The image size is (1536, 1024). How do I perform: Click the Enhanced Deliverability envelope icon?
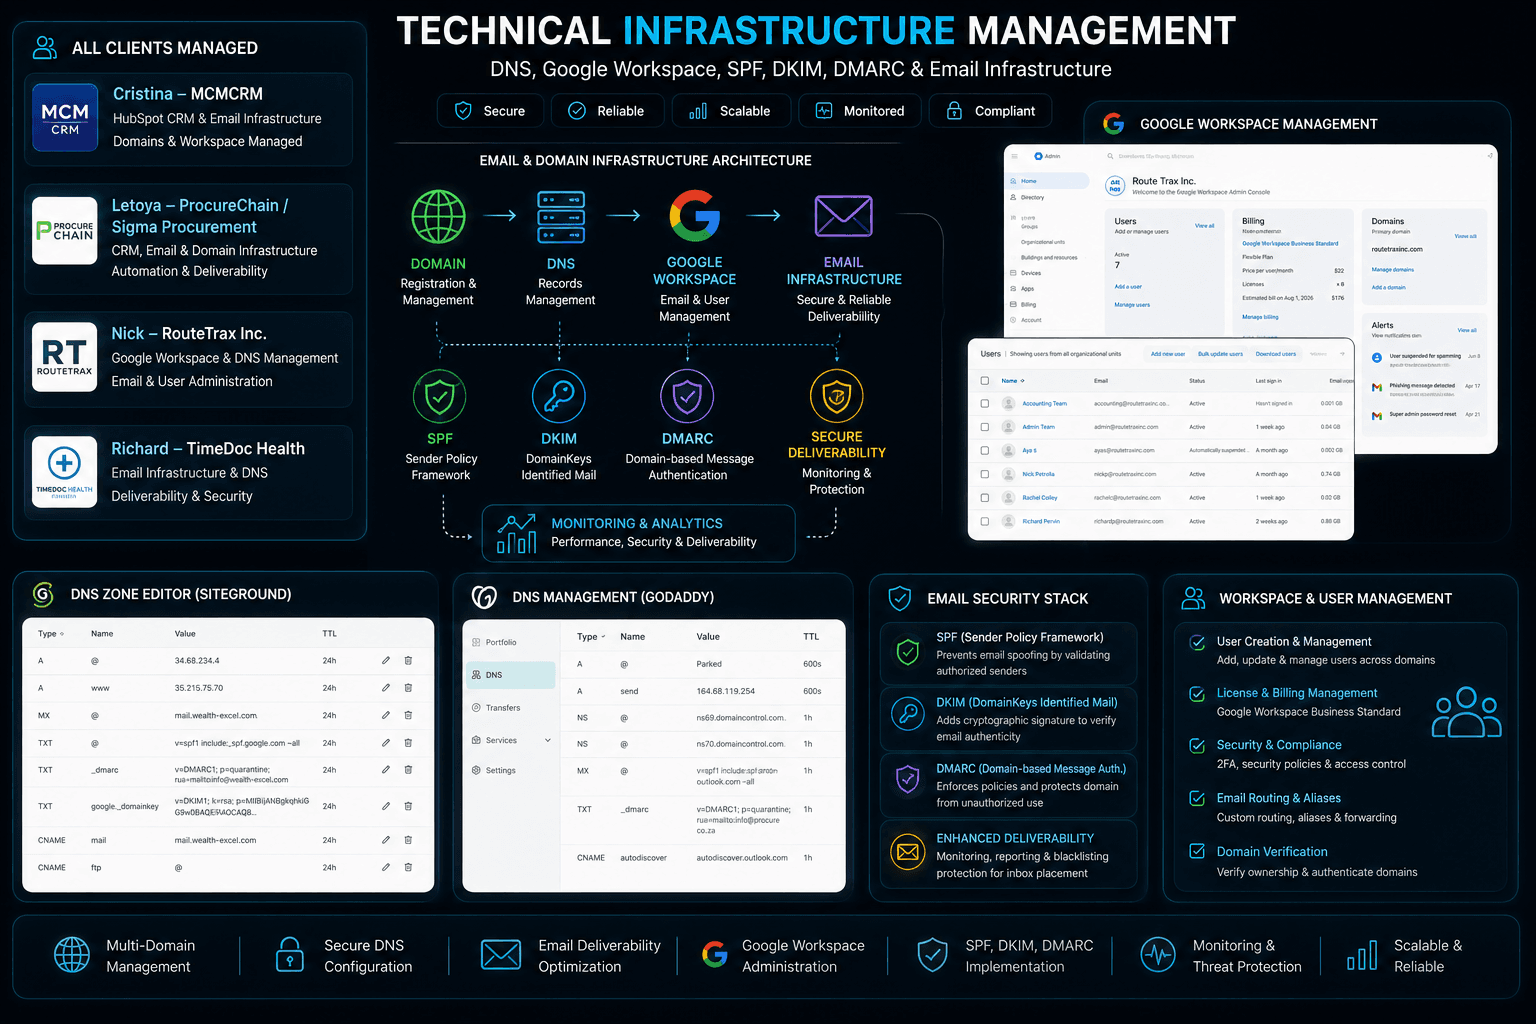[908, 852]
